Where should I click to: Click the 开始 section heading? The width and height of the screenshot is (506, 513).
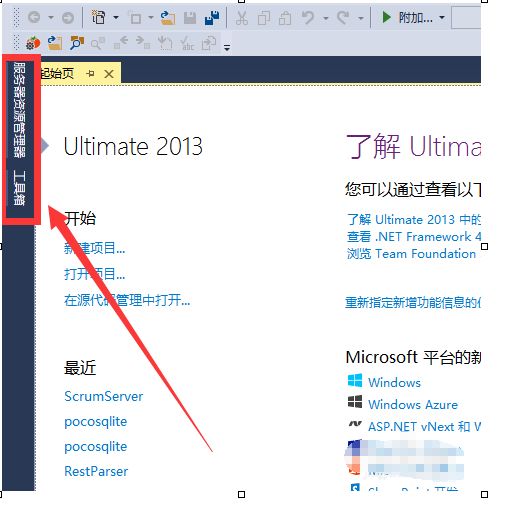(x=80, y=219)
